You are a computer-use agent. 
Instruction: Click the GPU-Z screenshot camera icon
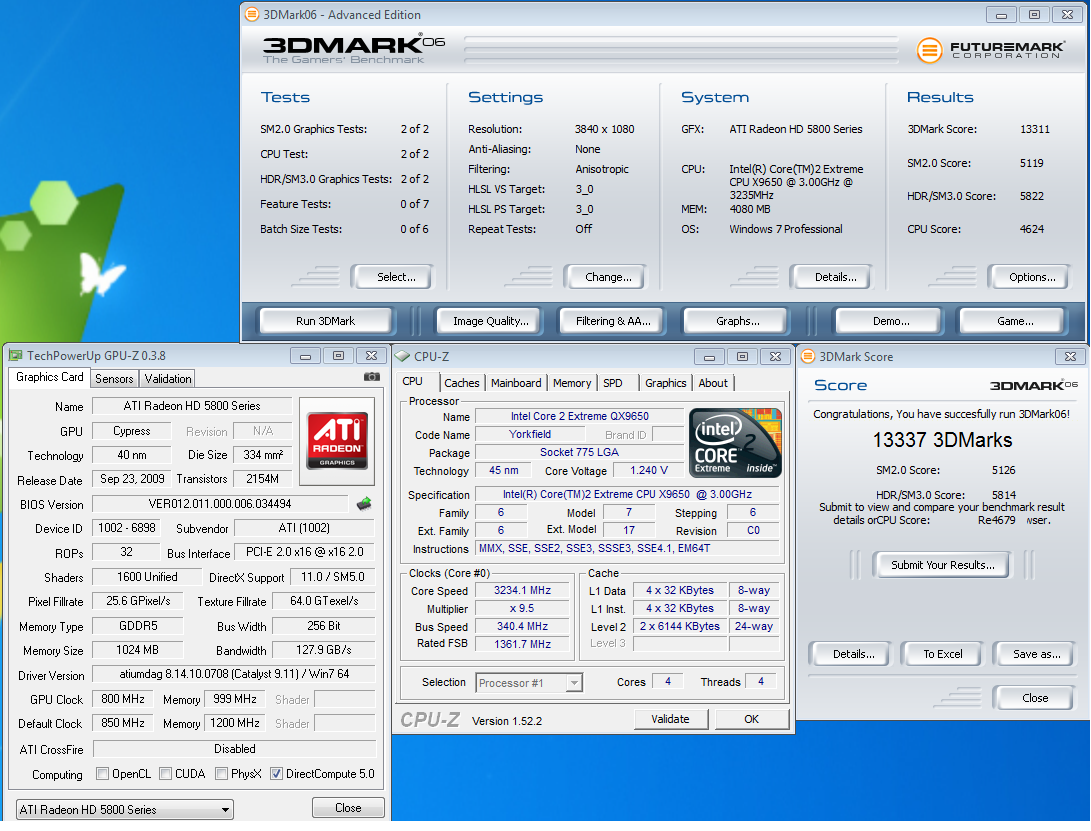coord(372,377)
